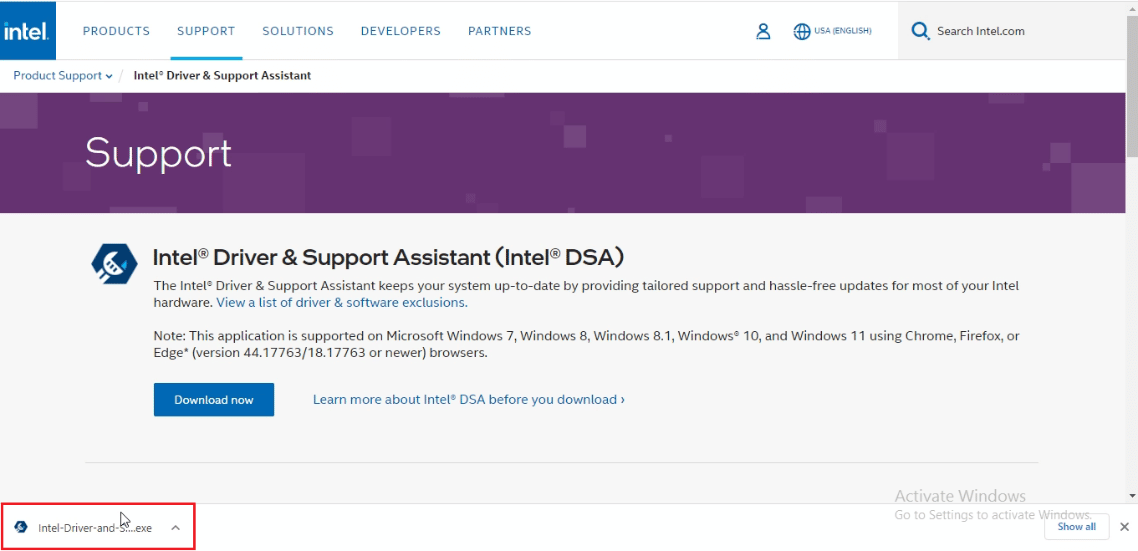Click the search magnifier icon
This screenshot has width=1138, height=551.
[920, 31]
